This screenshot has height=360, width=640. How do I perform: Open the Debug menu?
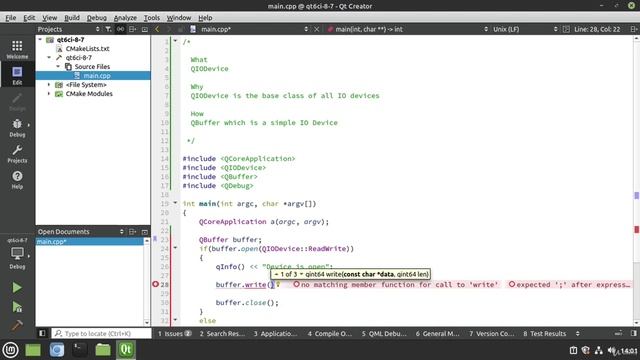[97, 18]
